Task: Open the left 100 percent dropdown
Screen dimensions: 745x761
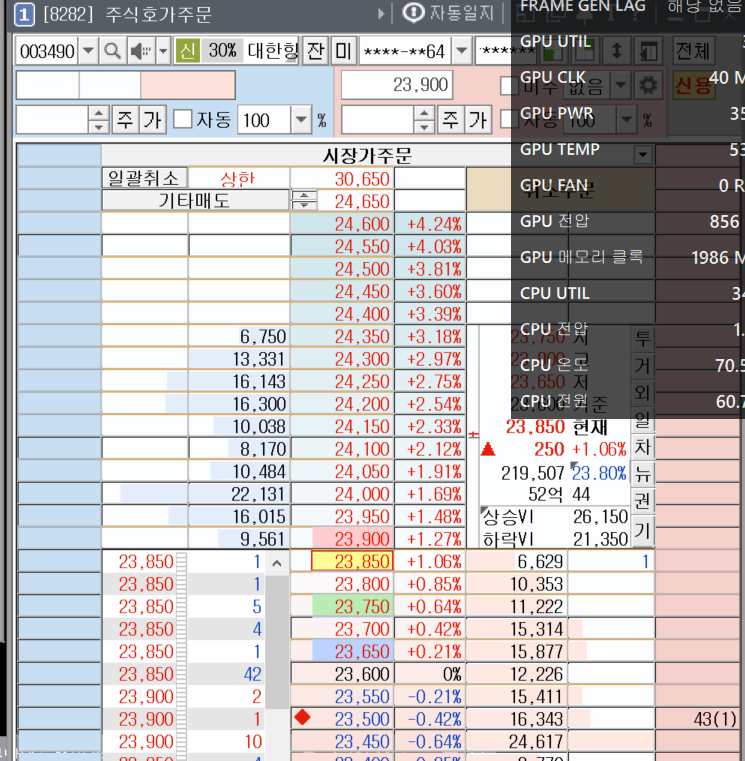Action: point(301,120)
